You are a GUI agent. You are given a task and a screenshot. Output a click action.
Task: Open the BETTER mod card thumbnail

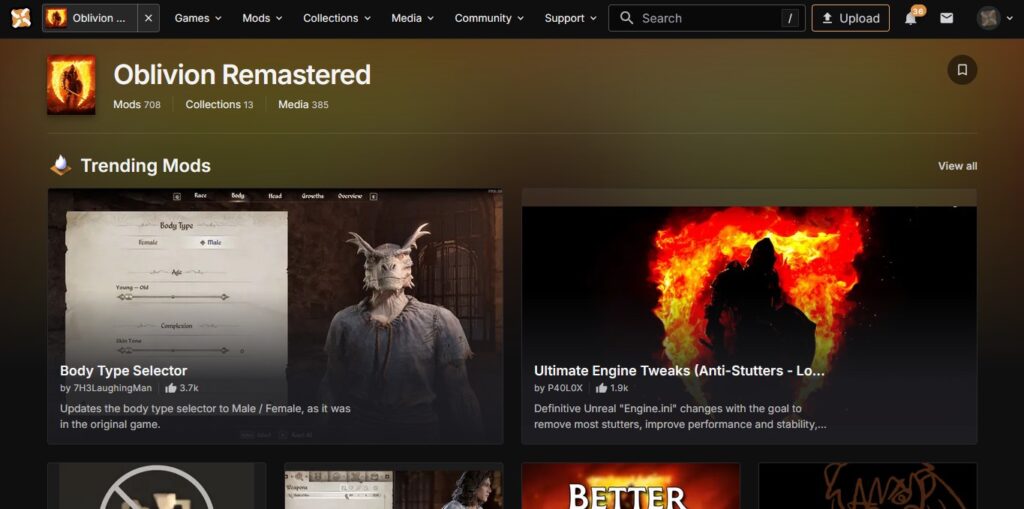tap(631, 486)
